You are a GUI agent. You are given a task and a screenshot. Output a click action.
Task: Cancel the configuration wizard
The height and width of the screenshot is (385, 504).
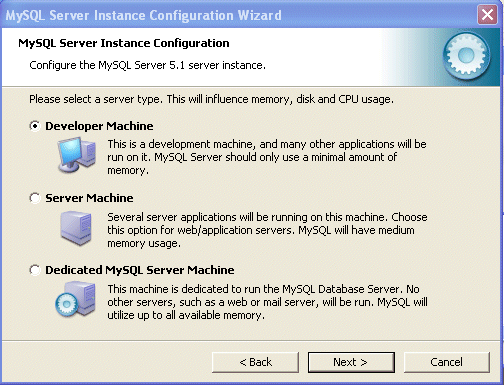tap(447, 362)
